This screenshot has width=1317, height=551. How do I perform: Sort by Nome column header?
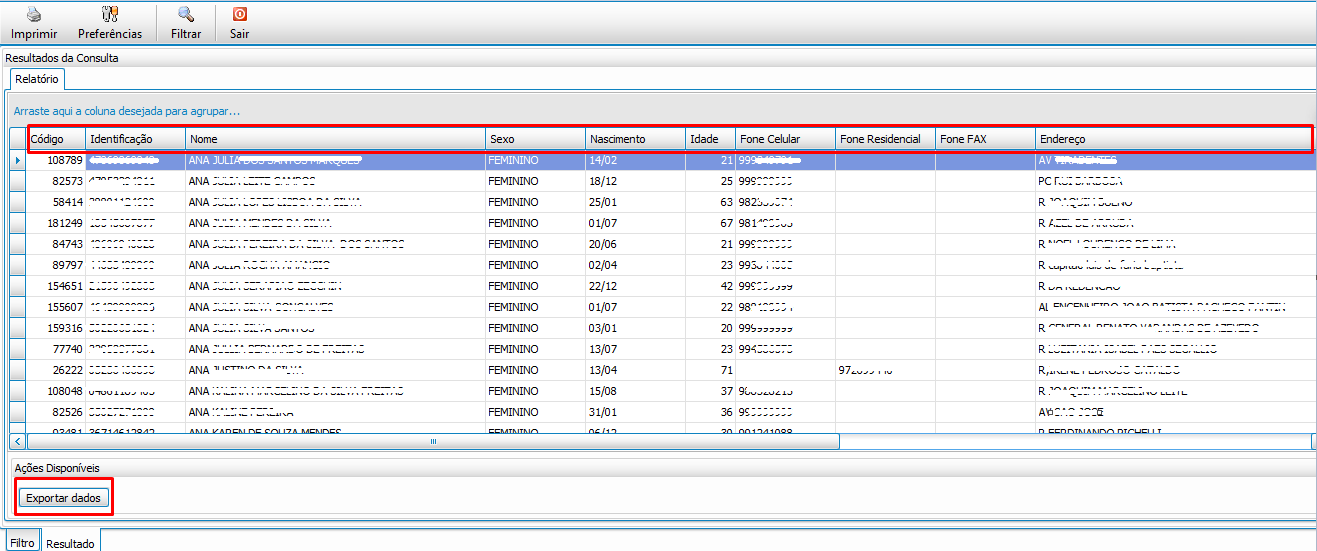tap(335, 139)
